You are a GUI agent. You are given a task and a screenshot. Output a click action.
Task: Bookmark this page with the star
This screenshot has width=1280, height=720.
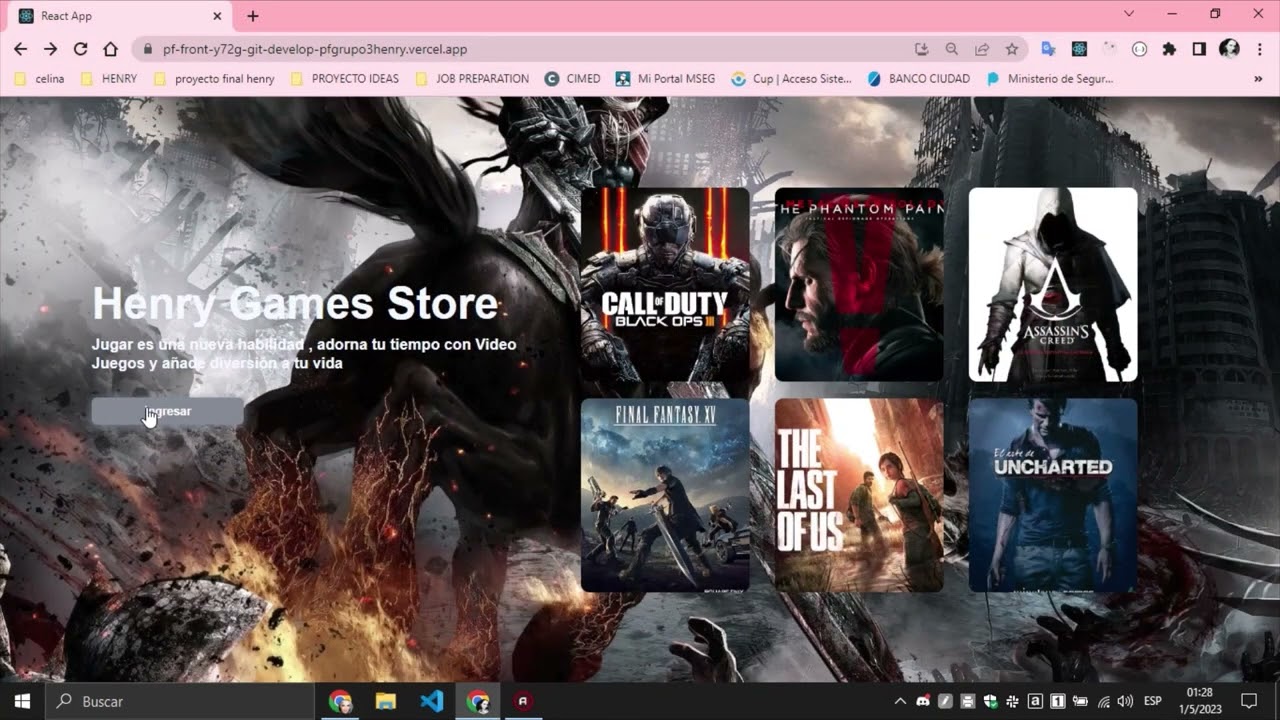[x=1012, y=49]
